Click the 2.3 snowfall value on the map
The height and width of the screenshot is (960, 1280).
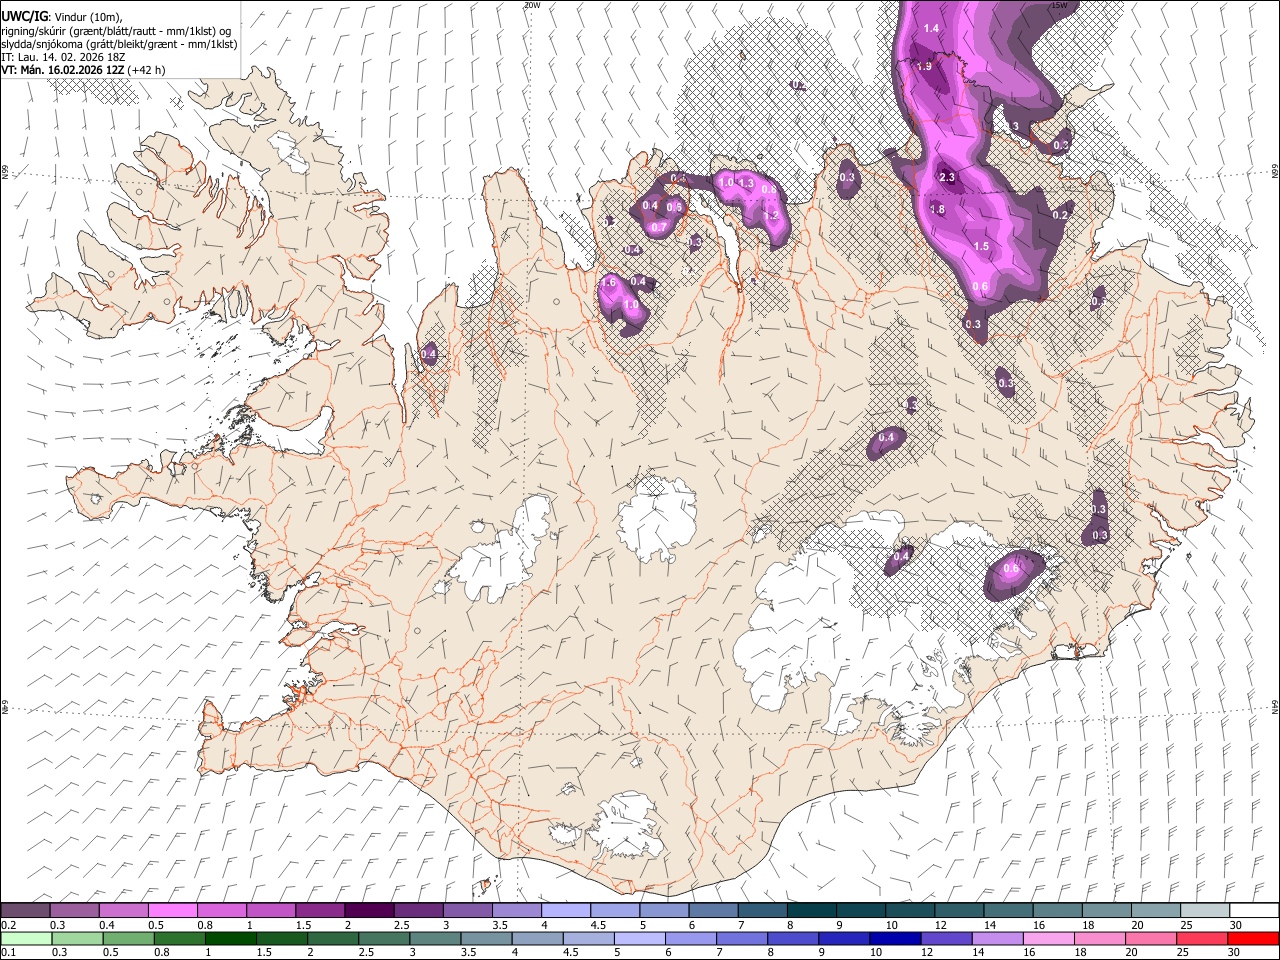pyautogui.click(x=947, y=177)
